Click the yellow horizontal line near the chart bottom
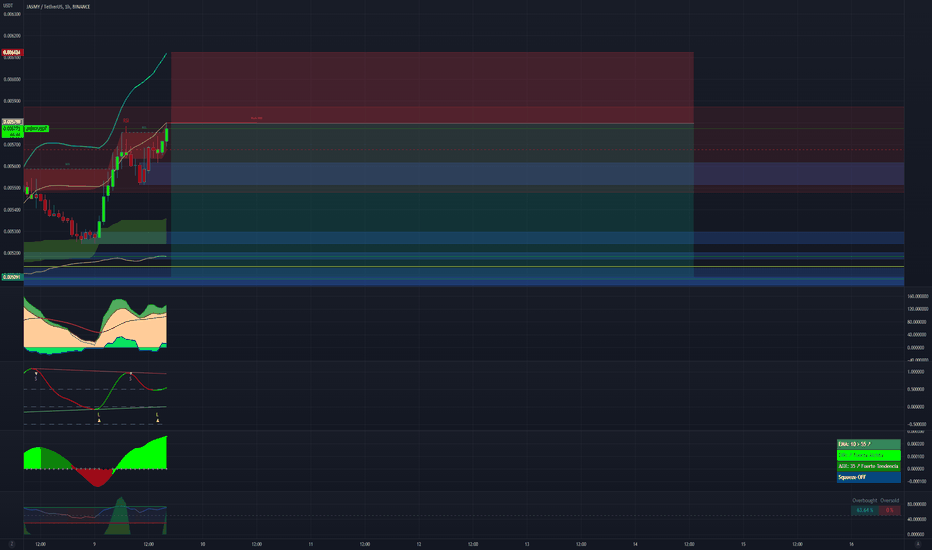Screen dimensions: 932x550 pyautogui.click(x=464, y=266)
